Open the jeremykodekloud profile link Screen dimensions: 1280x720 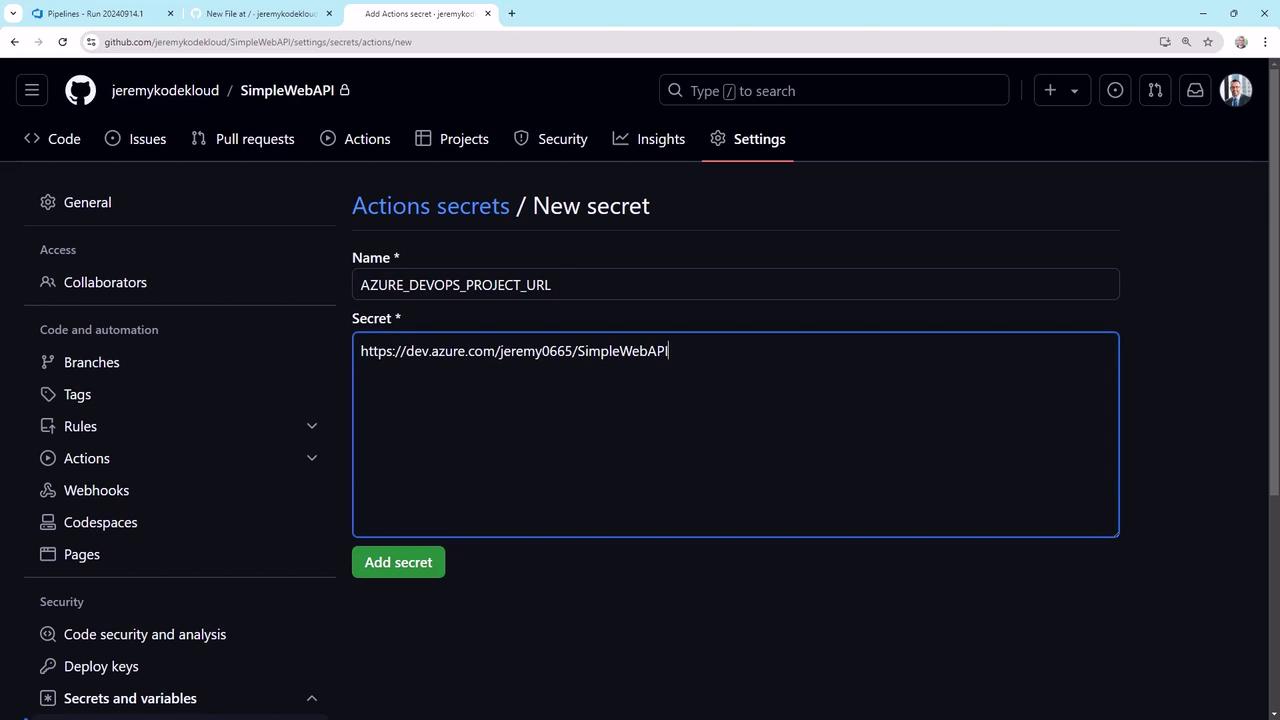point(165,90)
